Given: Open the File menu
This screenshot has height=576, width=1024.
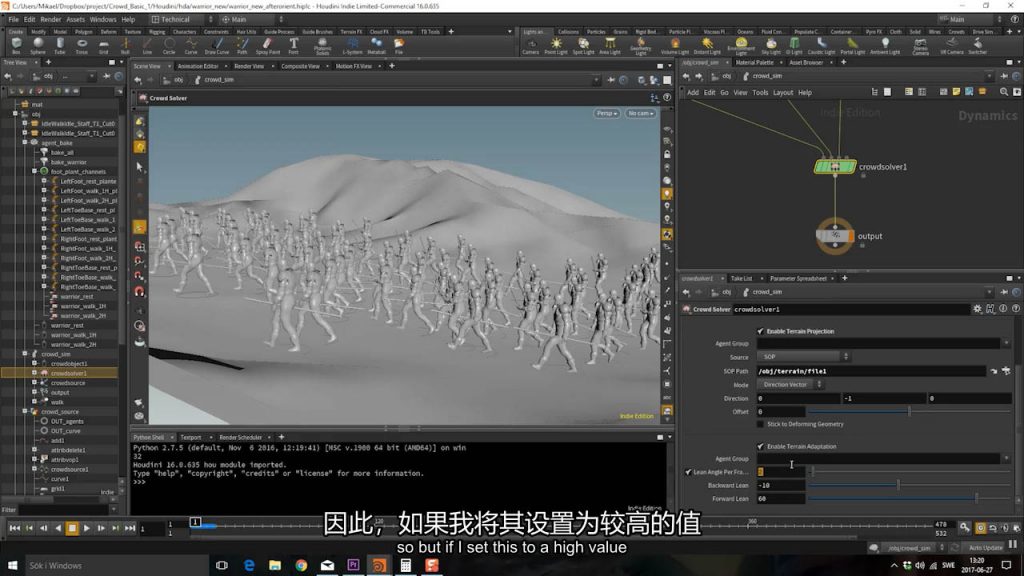Looking at the screenshot, I should 14,20.
